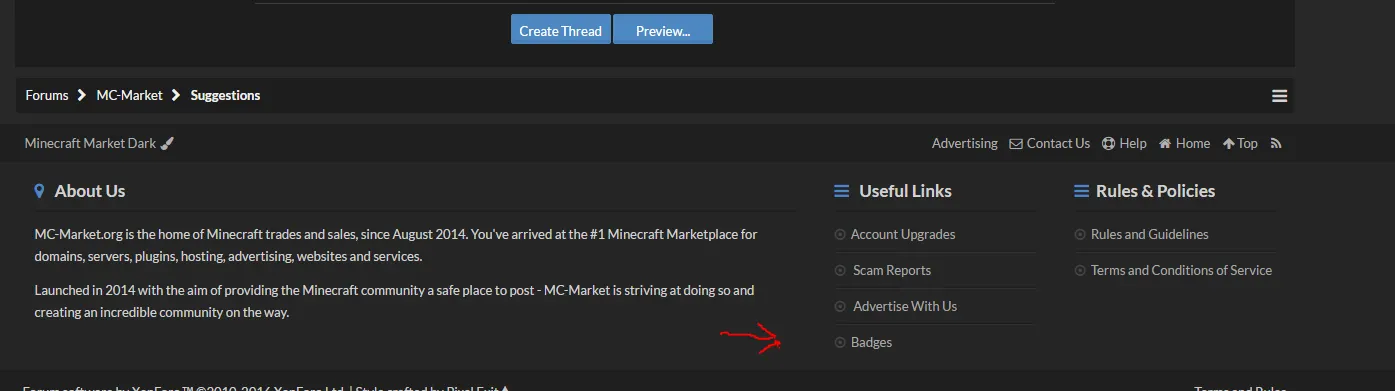Click the Rules and Guidelines bullet icon
The width and height of the screenshot is (1395, 391).
coord(1080,235)
